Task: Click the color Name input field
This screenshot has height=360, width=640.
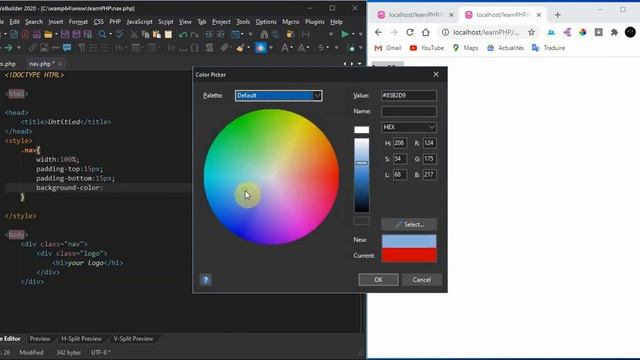Action: point(409,111)
